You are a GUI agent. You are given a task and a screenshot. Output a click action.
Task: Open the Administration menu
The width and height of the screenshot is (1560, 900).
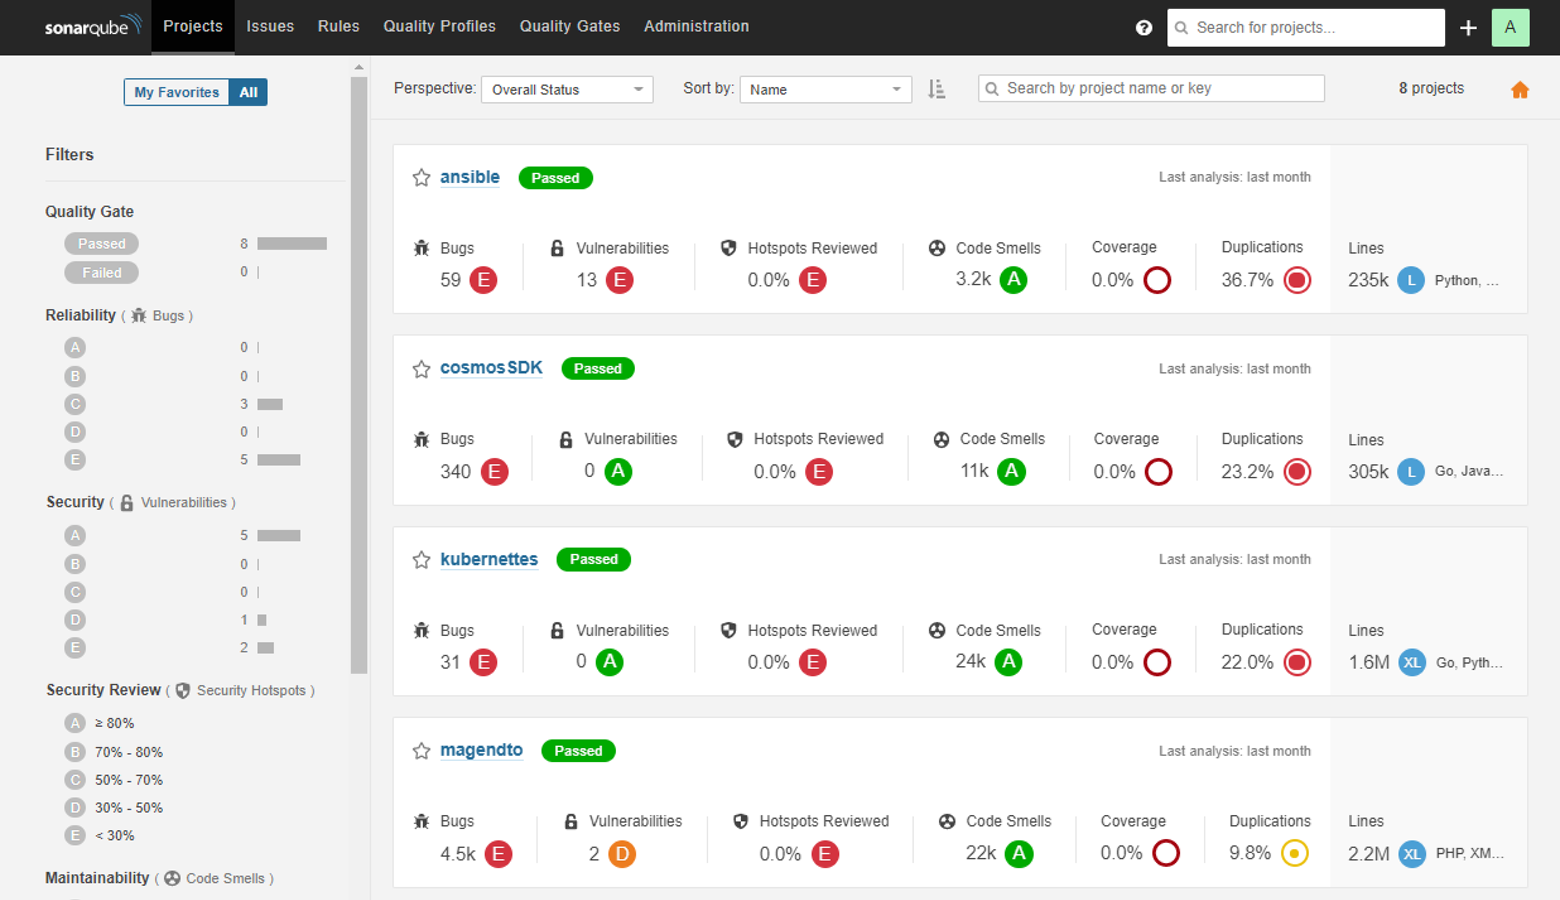(696, 27)
